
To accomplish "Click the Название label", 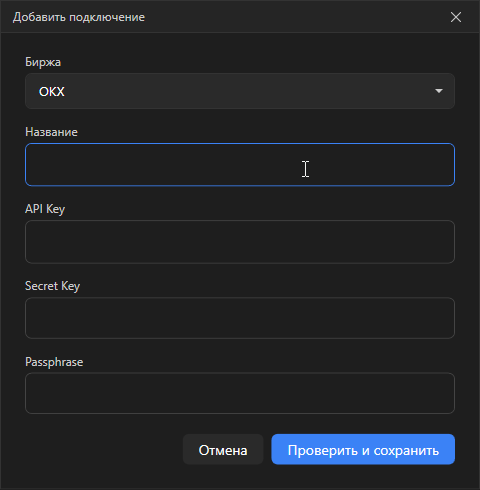I will click(x=51, y=132).
